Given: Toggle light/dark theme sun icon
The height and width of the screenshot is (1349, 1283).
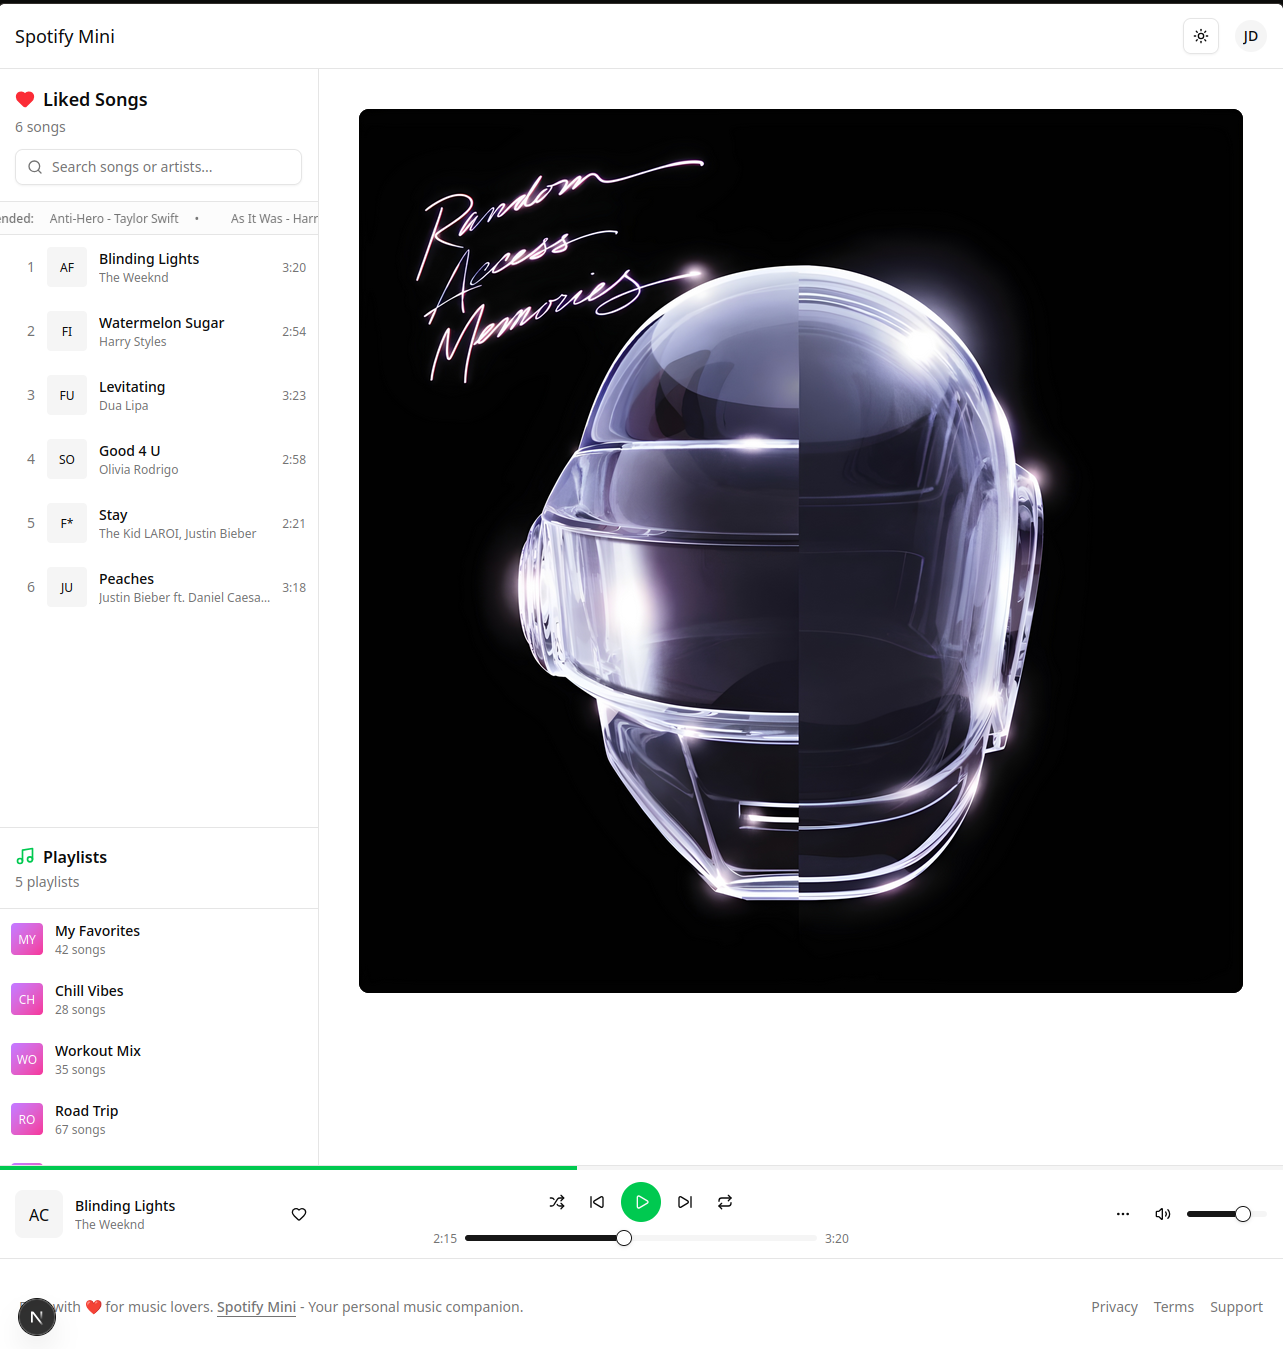Looking at the screenshot, I should 1201,36.
